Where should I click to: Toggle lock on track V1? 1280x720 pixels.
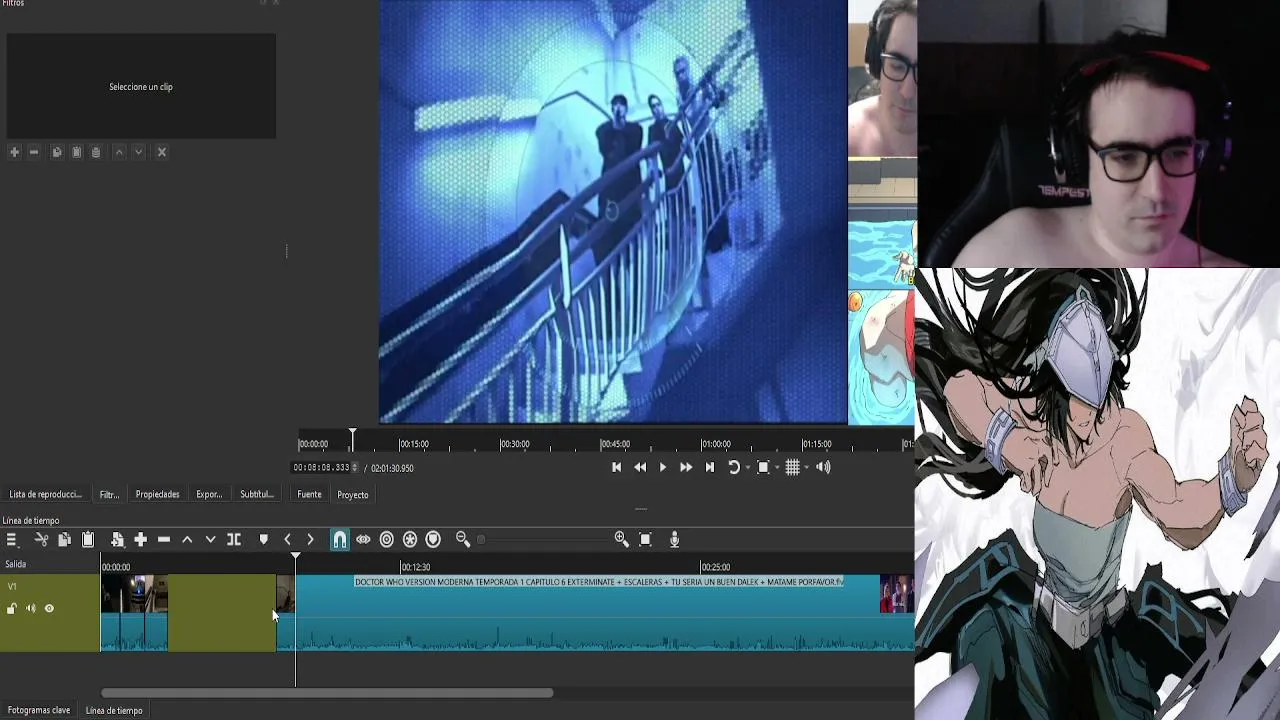coord(12,608)
